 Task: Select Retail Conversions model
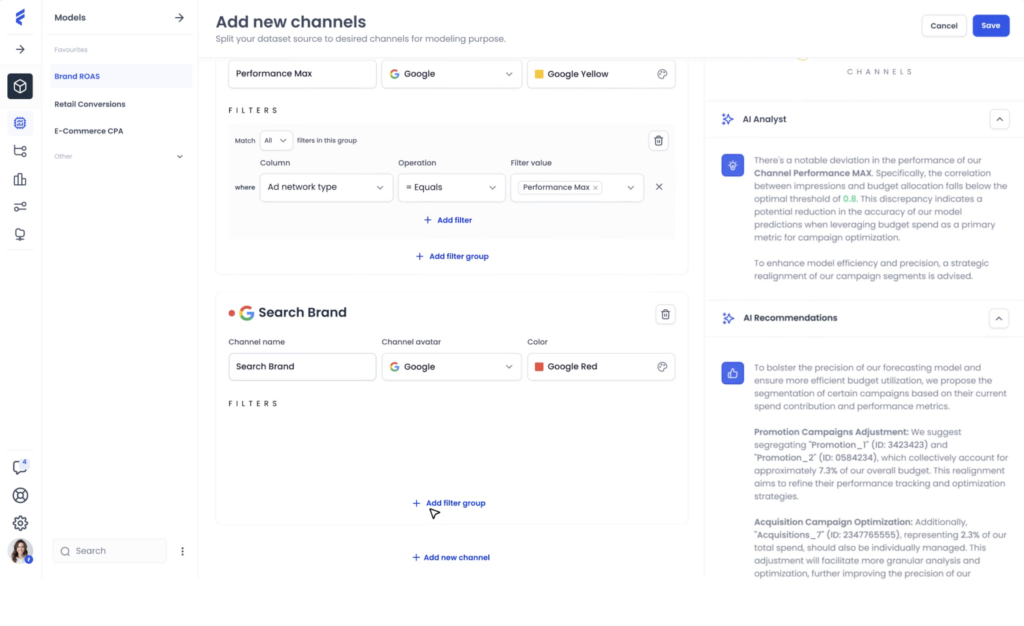90,103
